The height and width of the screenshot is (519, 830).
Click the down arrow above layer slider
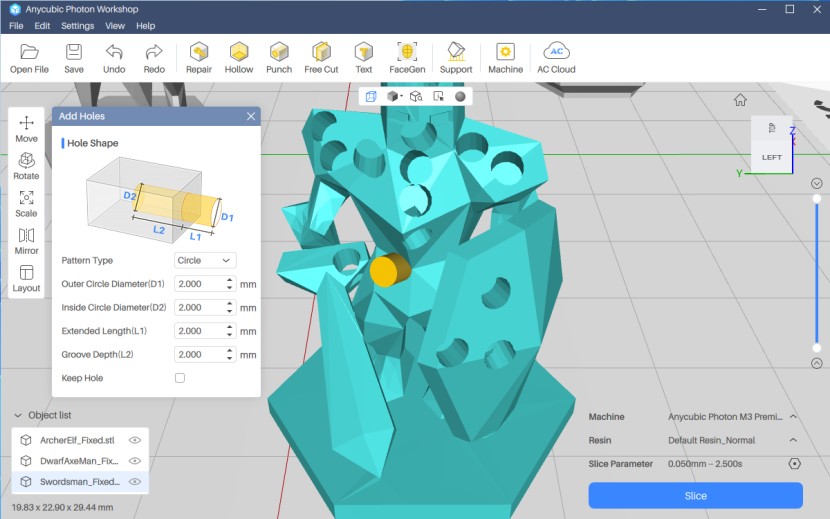[x=817, y=183]
